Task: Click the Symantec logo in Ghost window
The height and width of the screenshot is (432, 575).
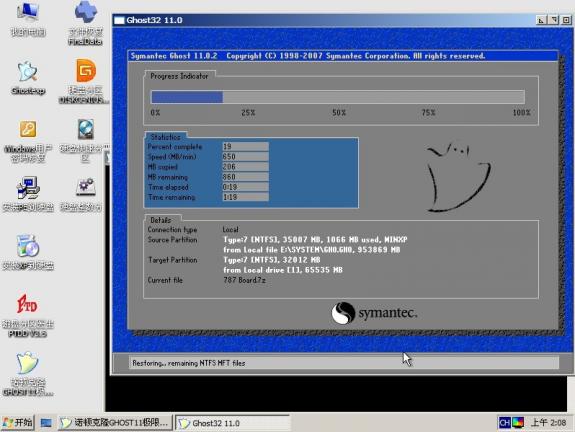Action: tap(374, 313)
